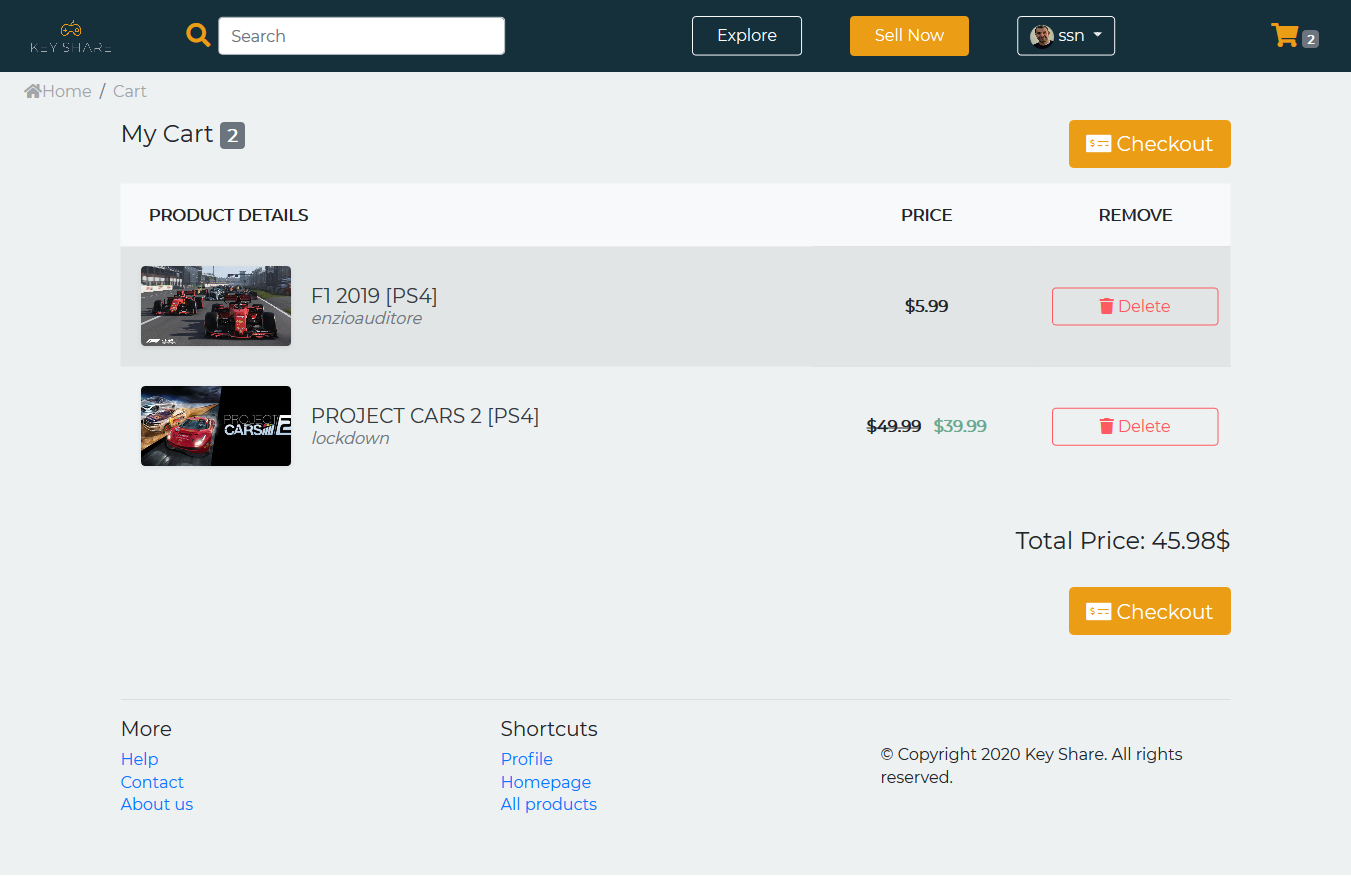Image resolution: width=1351 pixels, height=876 pixels.
Task: Click the PROJECT CARS 2 [PS4] title
Action: point(425,416)
